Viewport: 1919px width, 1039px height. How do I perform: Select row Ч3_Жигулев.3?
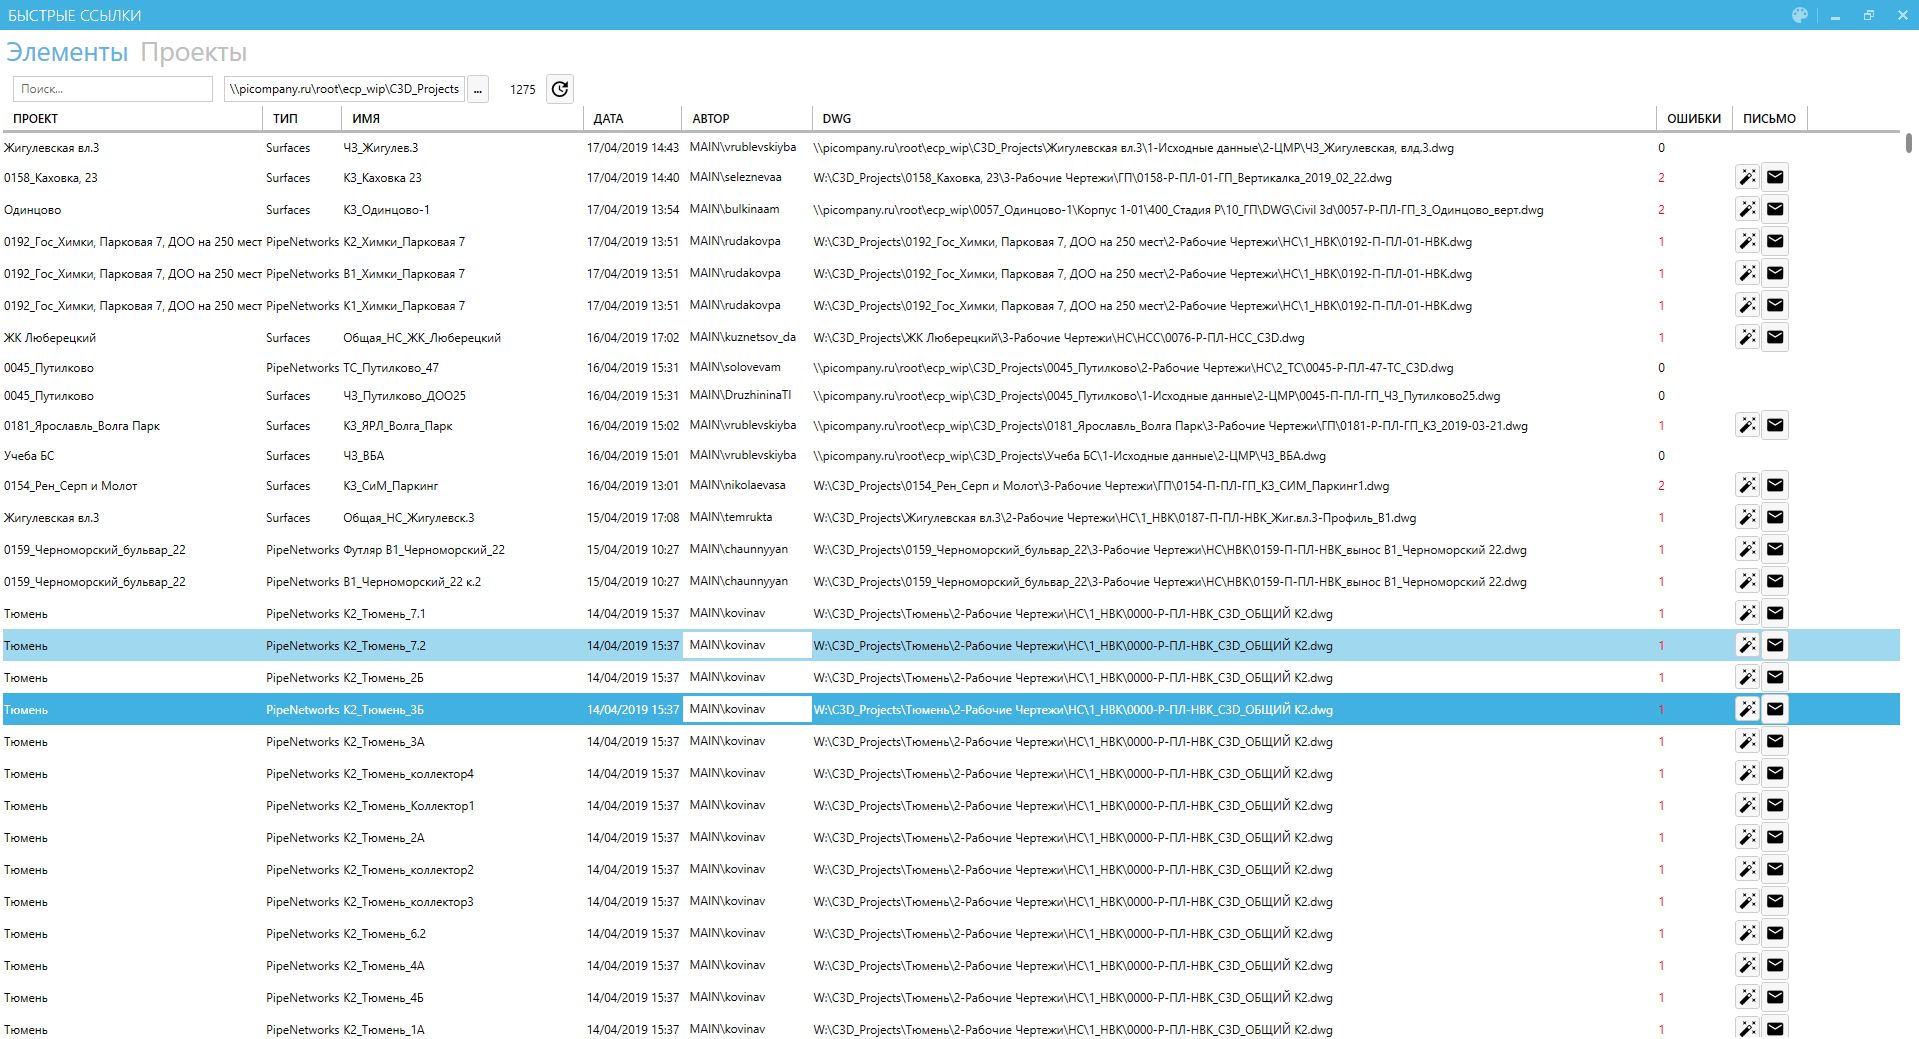951,147
